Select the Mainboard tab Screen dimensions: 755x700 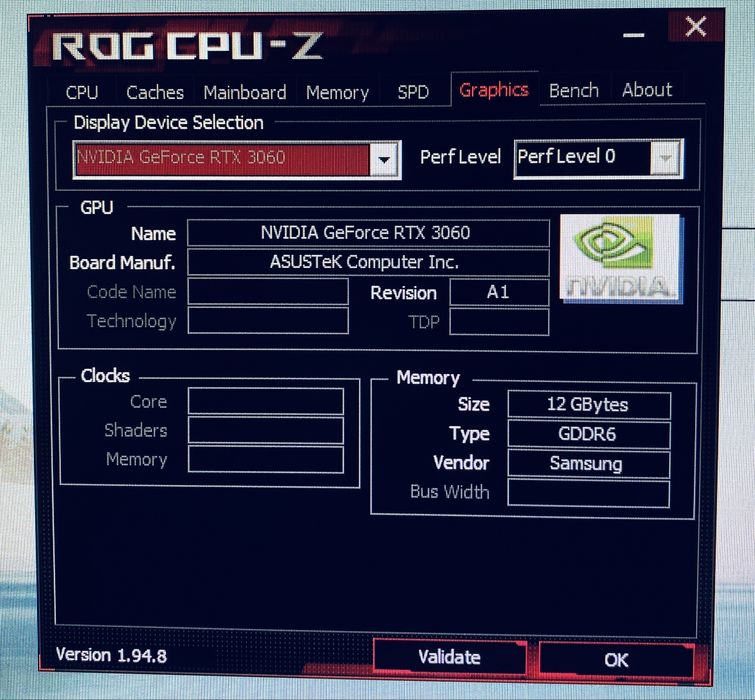pyautogui.click(x=245, y=92)
